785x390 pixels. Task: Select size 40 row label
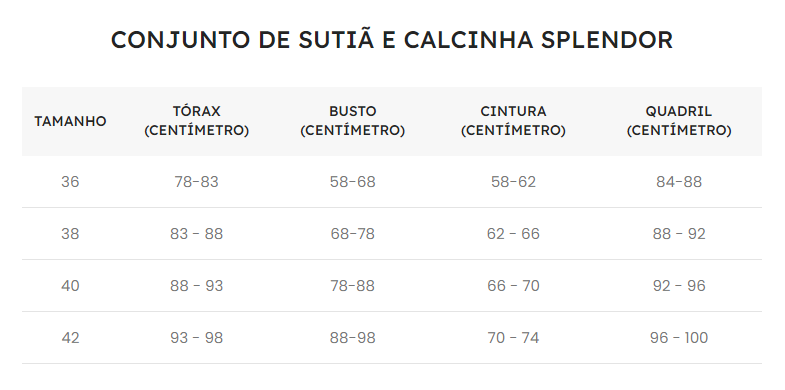click(x=70, y=286)
